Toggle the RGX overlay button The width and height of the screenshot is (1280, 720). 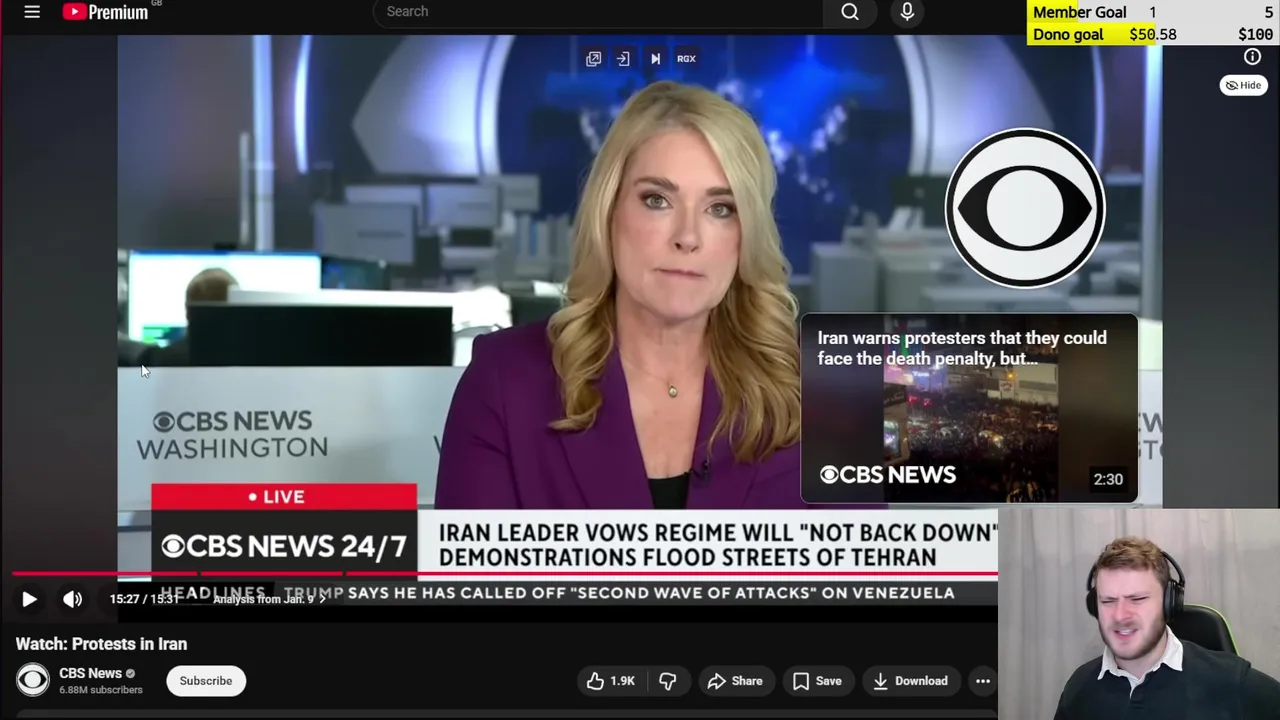pyautogui.click(x=686, y=59)
